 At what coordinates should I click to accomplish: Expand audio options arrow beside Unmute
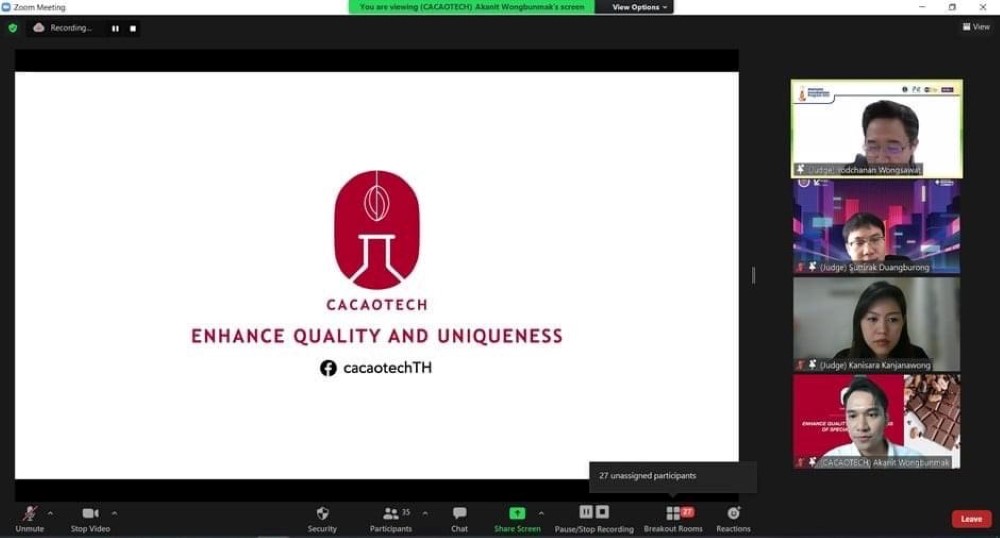point(50,513)
